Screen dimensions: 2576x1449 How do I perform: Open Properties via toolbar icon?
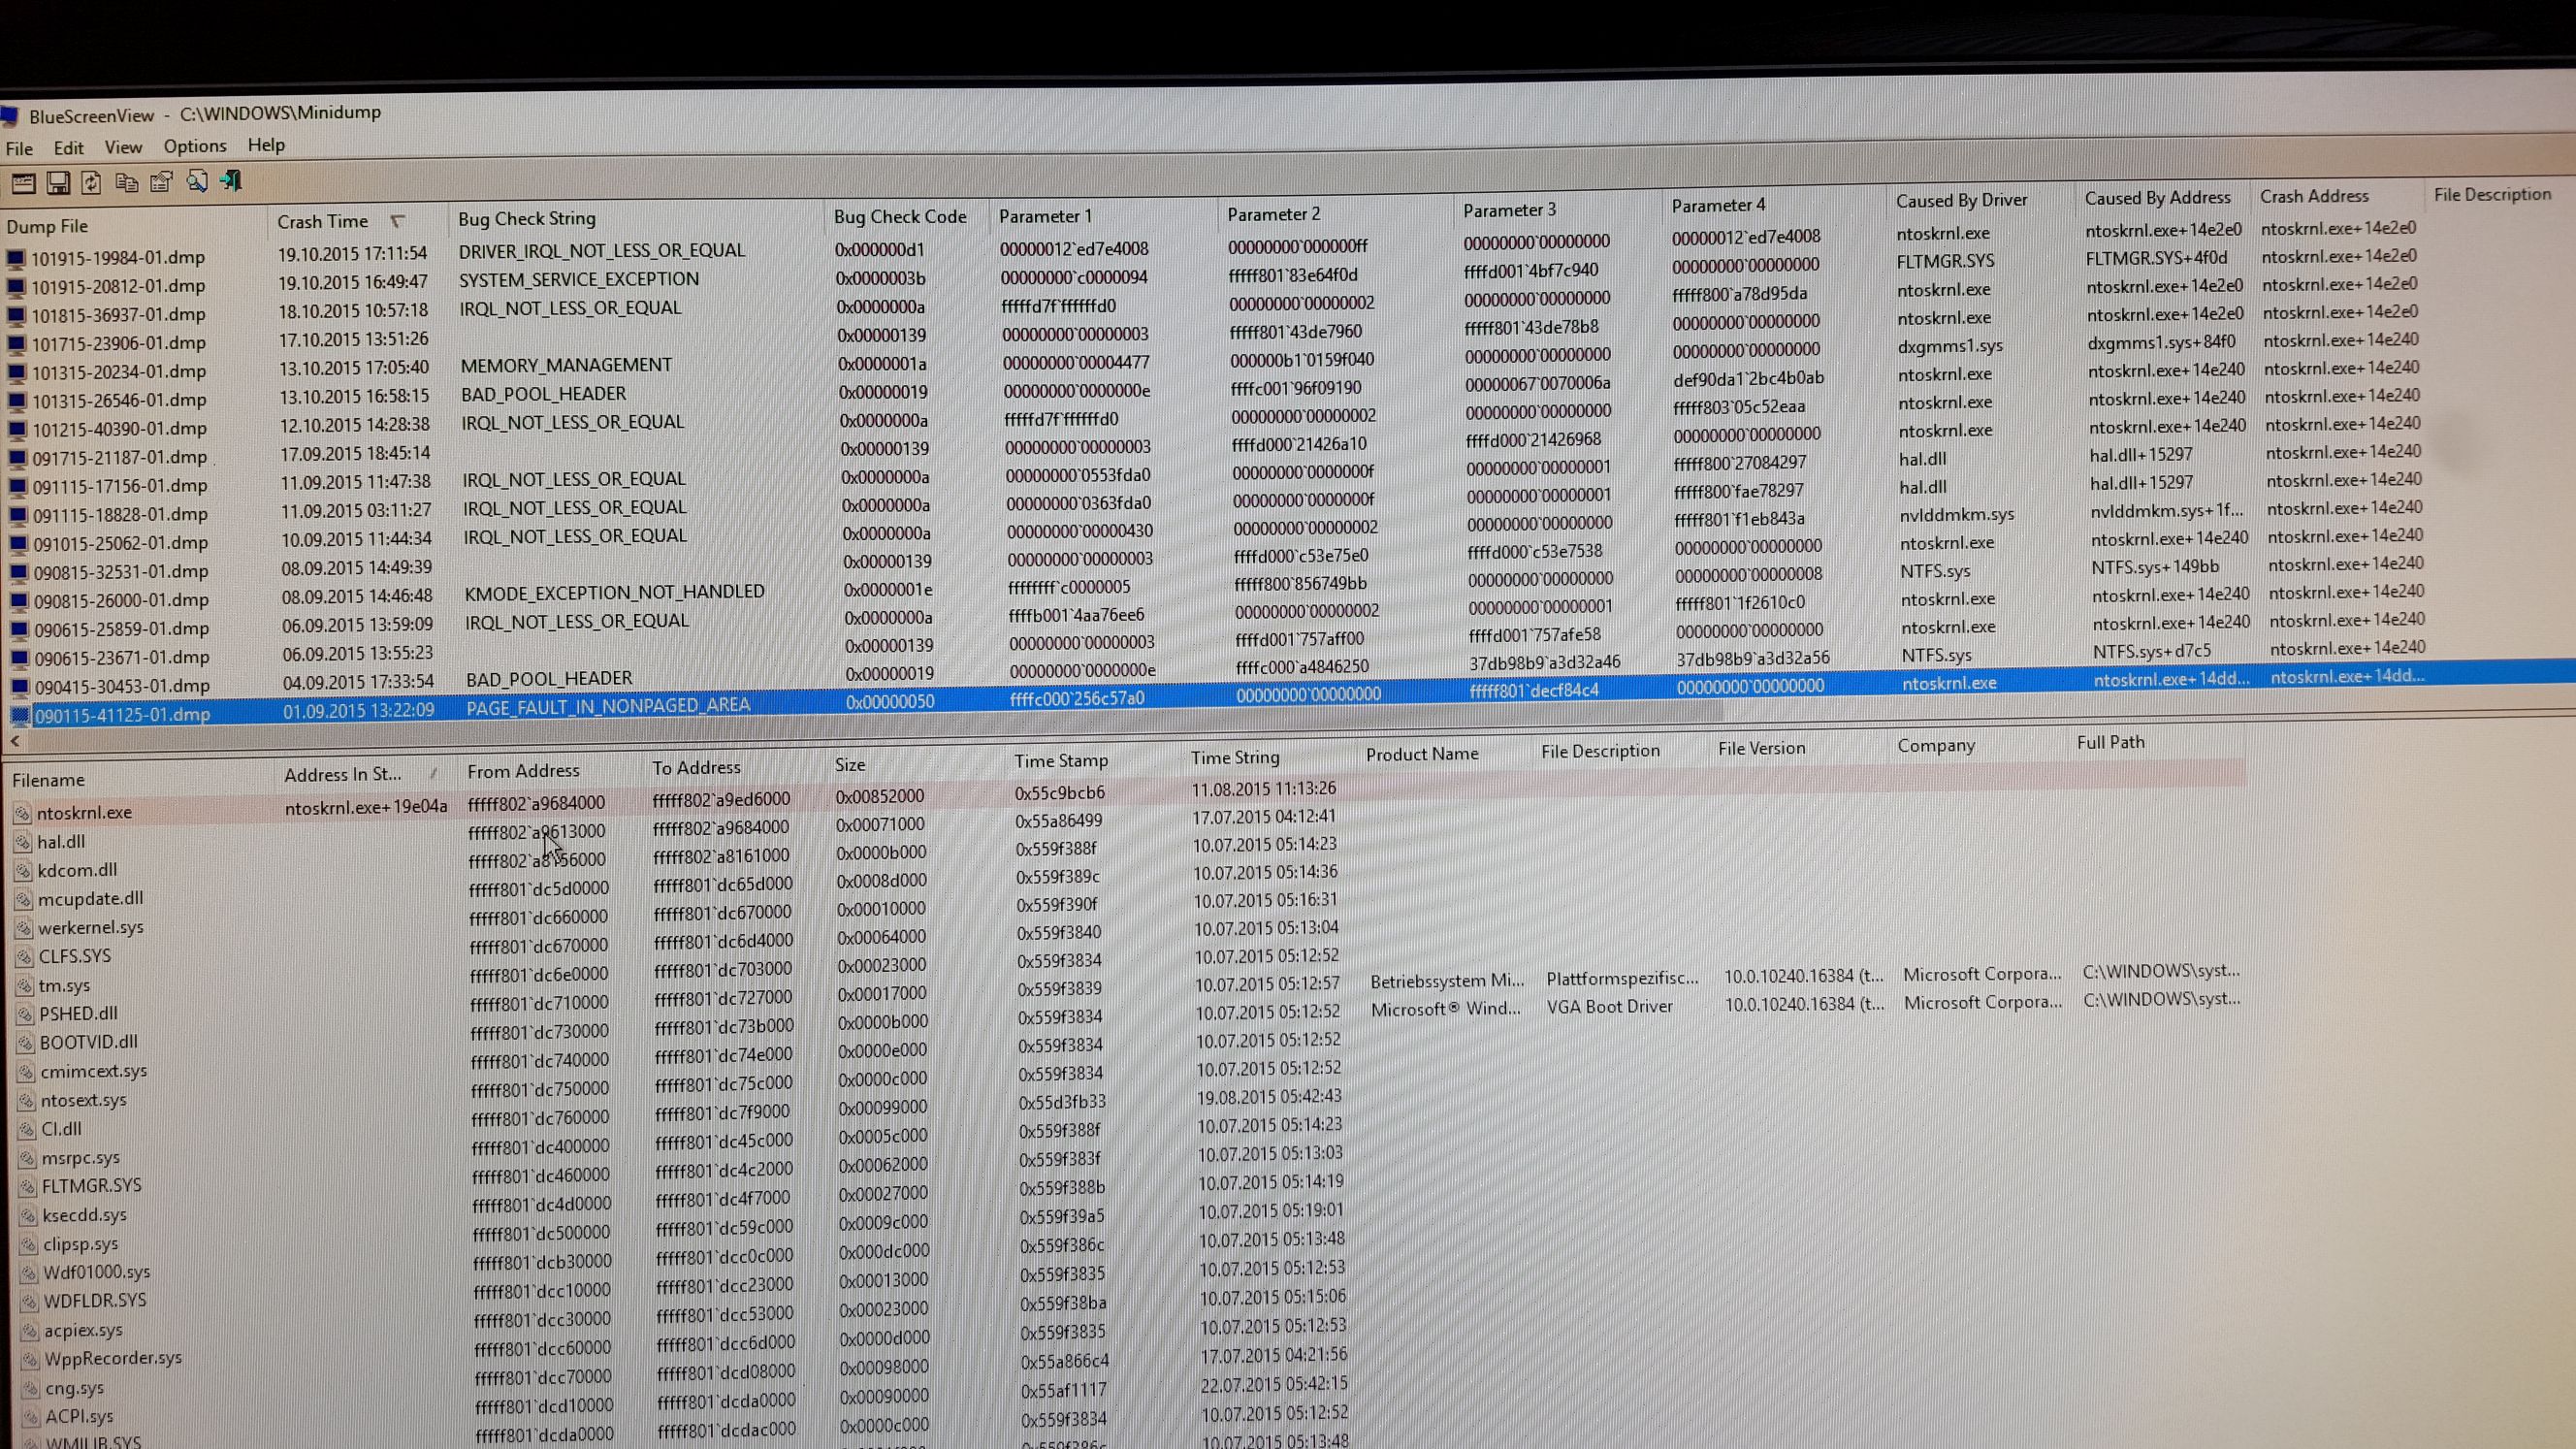point(161,182)
